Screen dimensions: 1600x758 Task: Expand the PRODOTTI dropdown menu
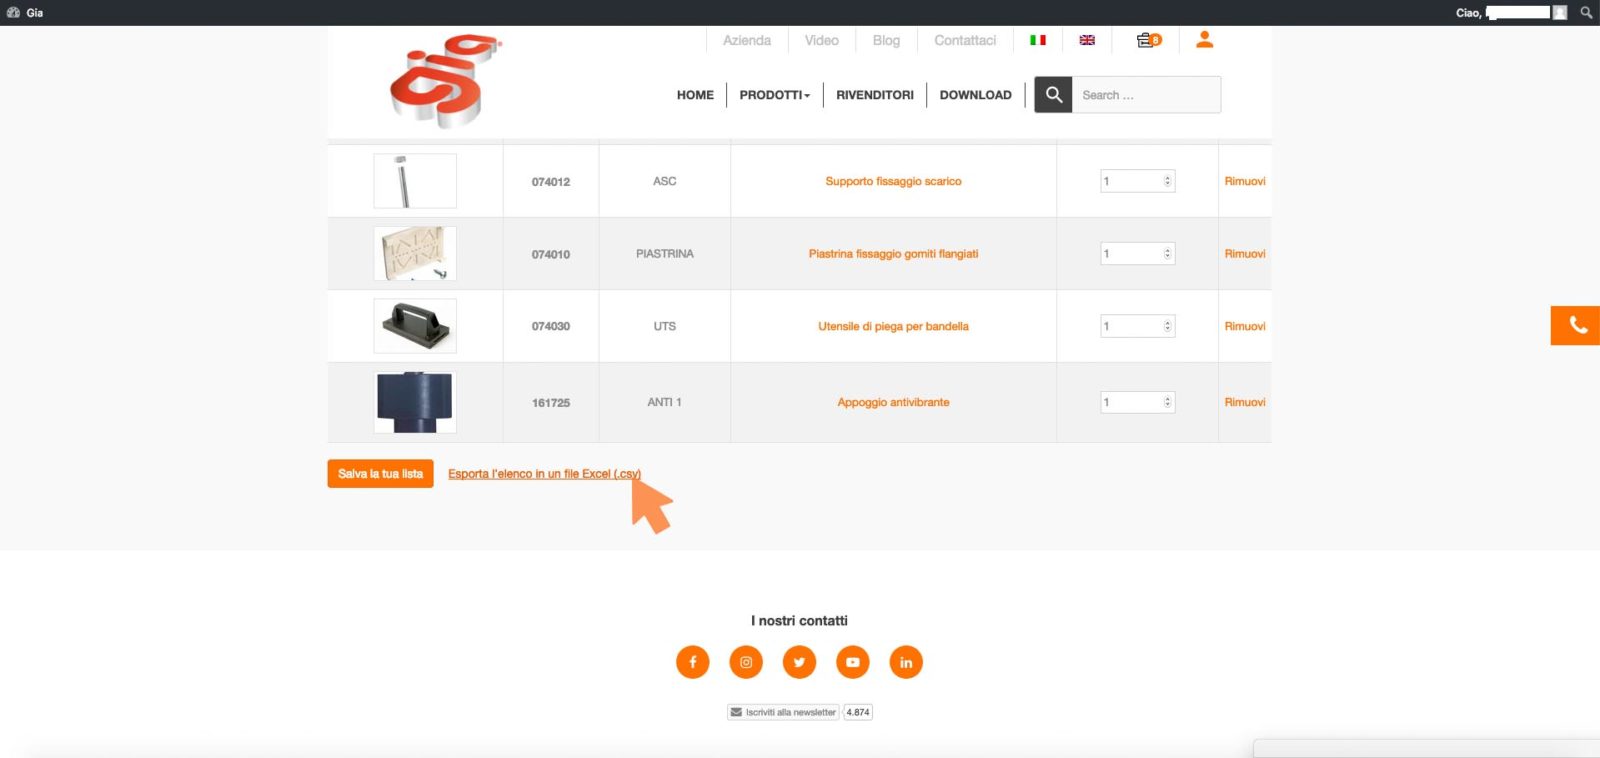(x=774, y=95)
